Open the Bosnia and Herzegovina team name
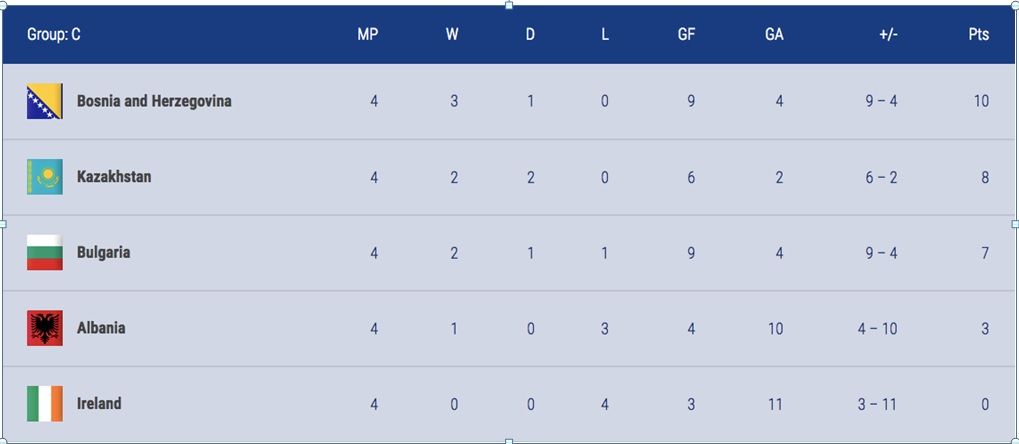1019x444 pixels. [154, 101]
